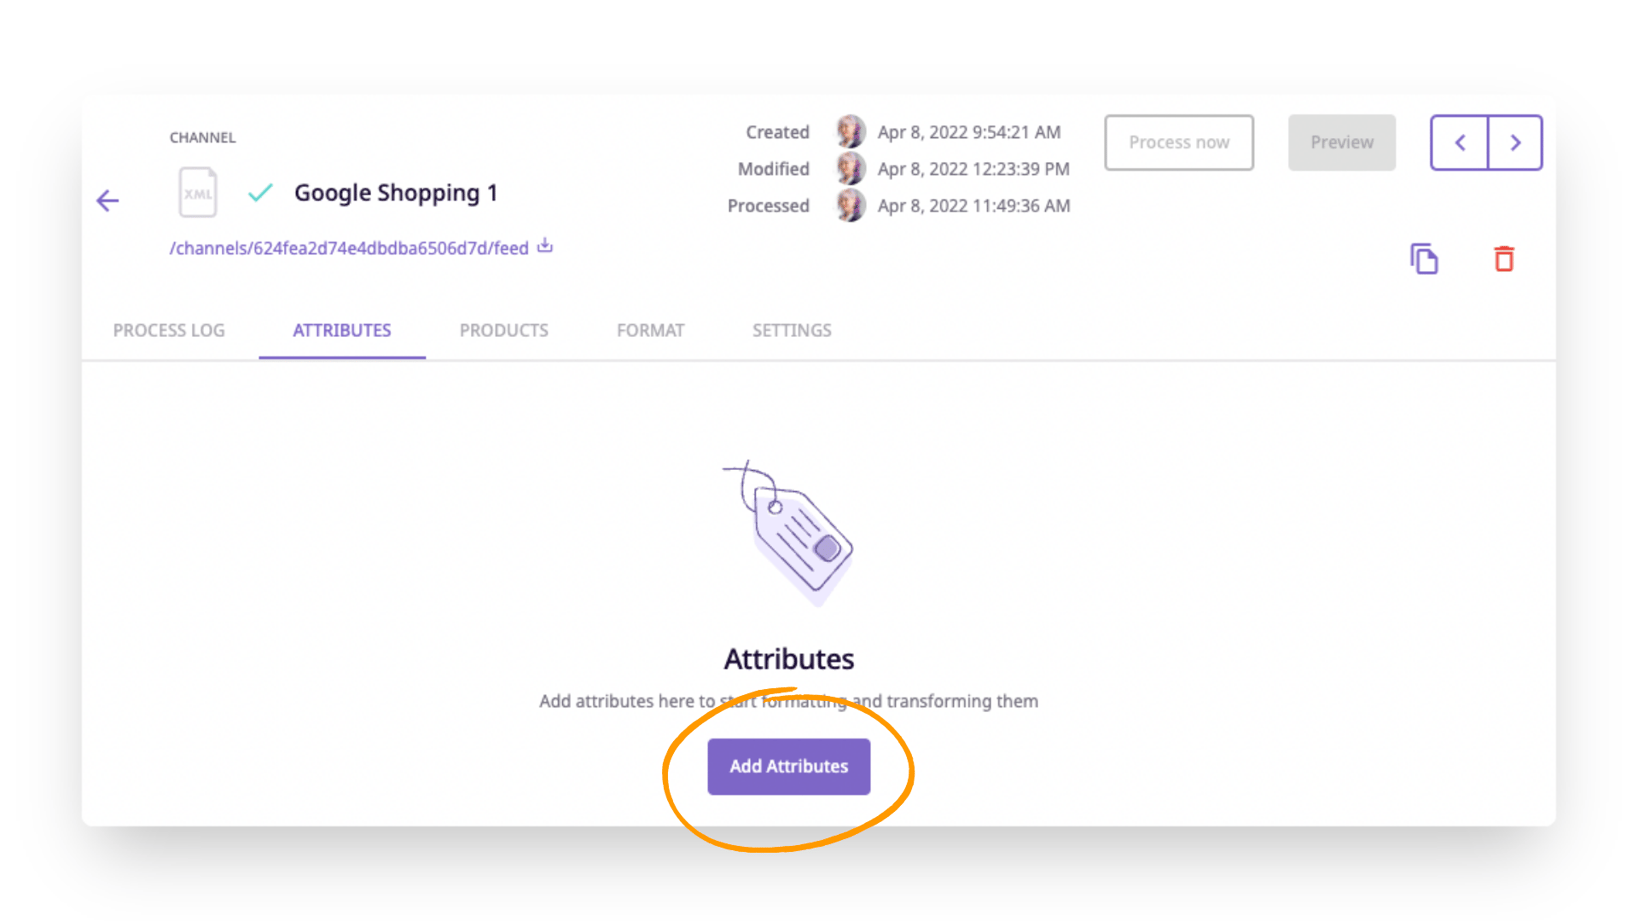Click the tag illustration in the Attributes panel
This screenshot has height=921, width=1638.
(x=790, y=535)
